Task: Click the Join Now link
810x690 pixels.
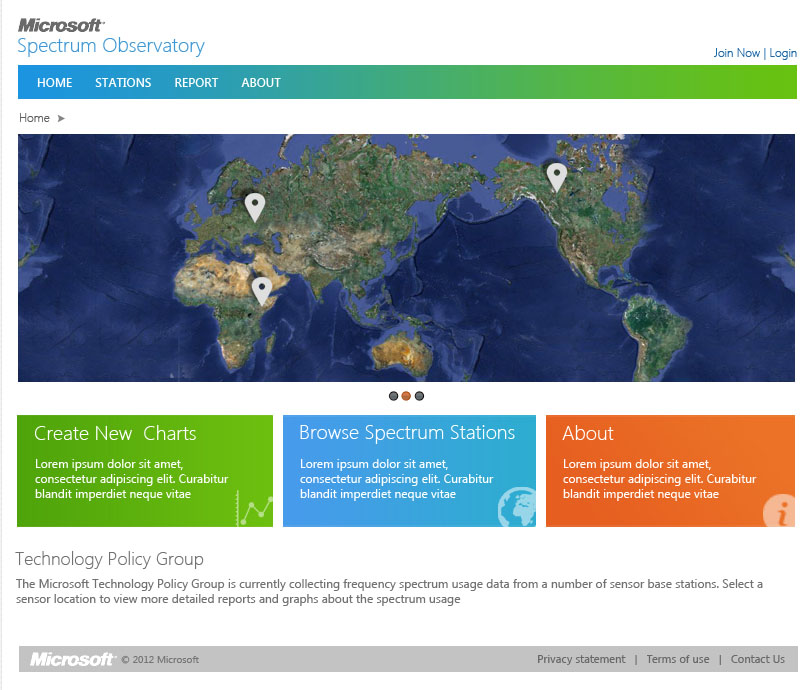Action: coord(736,53)
